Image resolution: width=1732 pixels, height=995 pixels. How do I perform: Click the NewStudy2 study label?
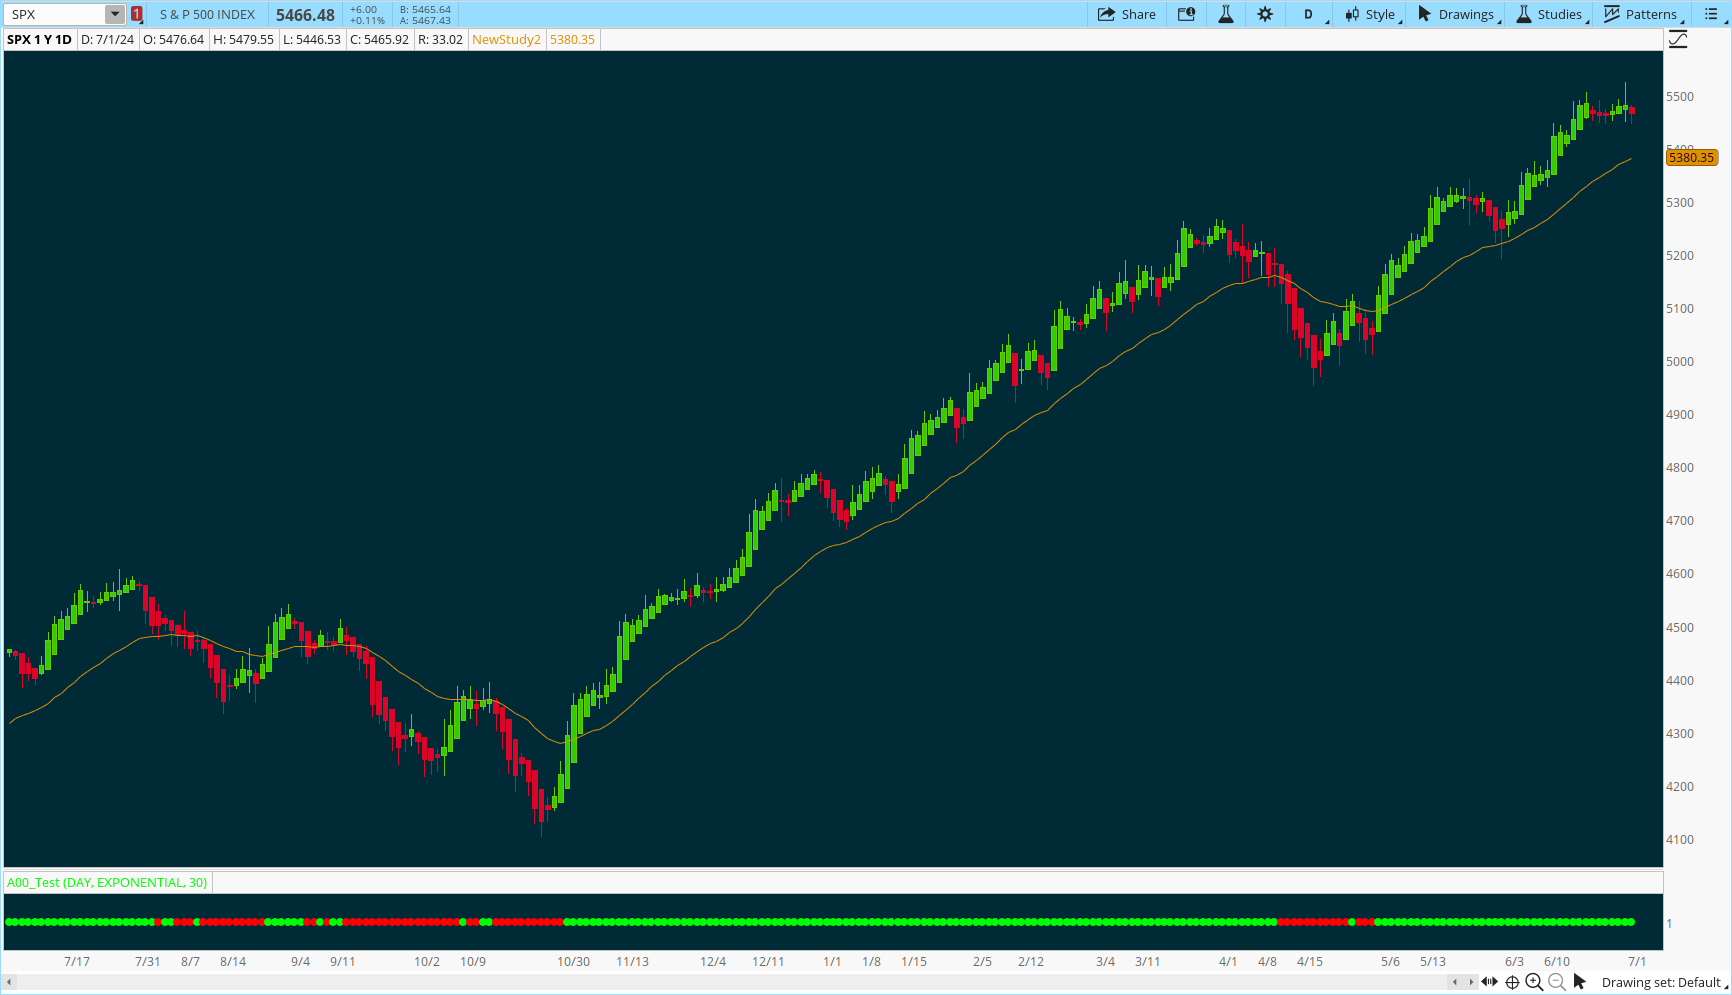pos(506,40)
